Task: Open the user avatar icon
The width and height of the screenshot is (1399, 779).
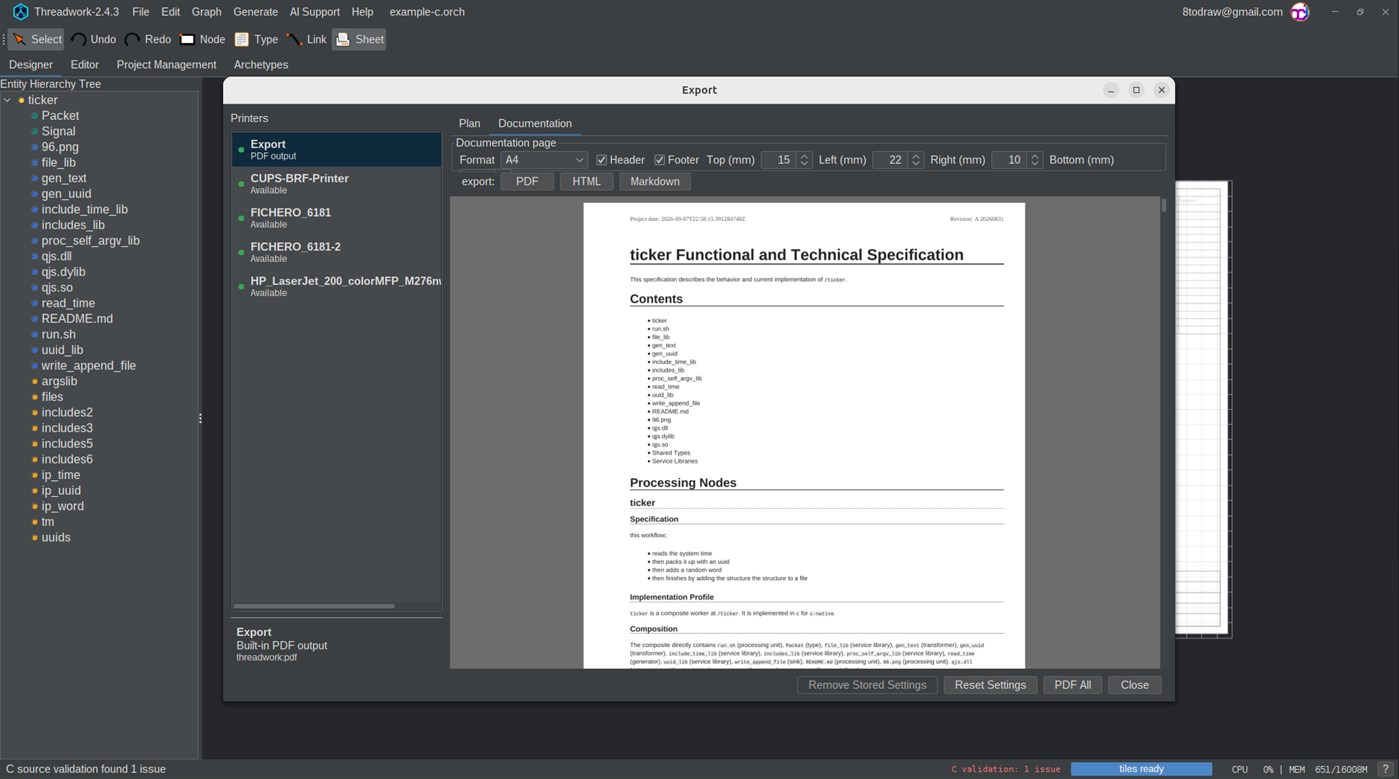Action: click(1300, 12)
